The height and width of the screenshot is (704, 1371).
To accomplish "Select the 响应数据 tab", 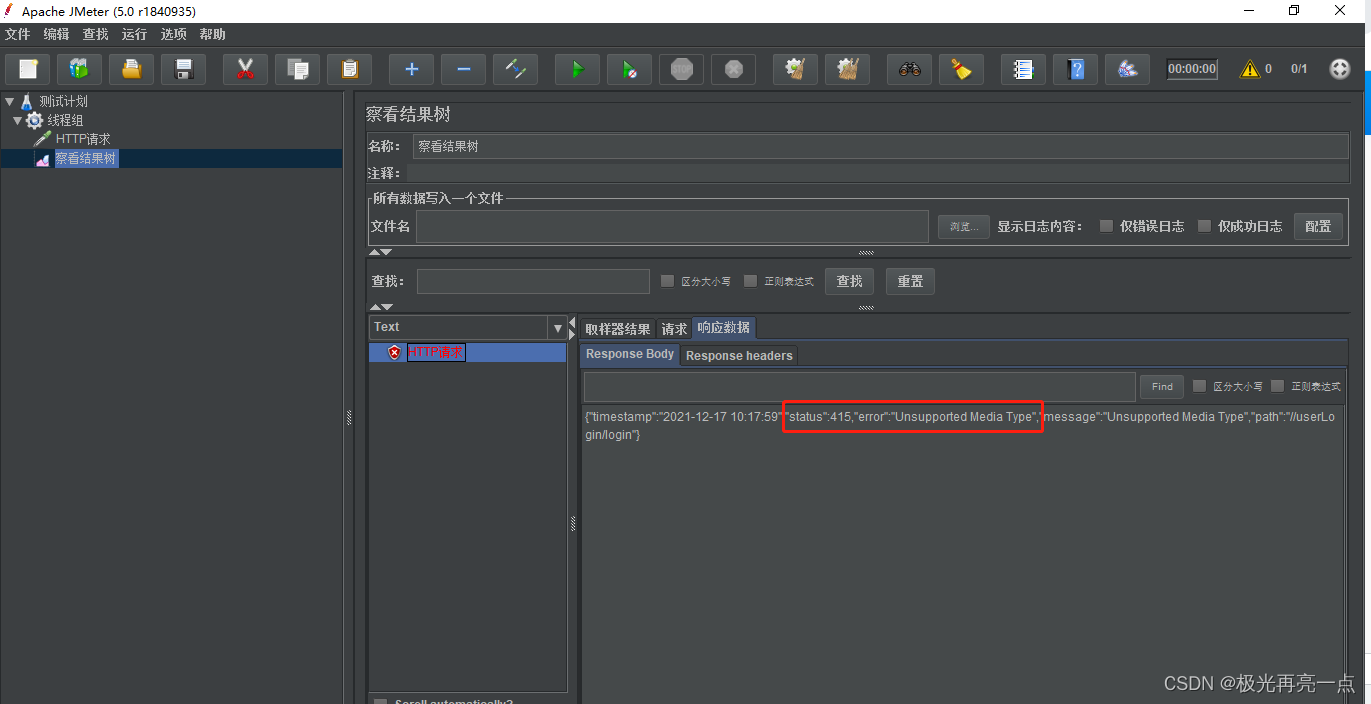I will (724, 328).
